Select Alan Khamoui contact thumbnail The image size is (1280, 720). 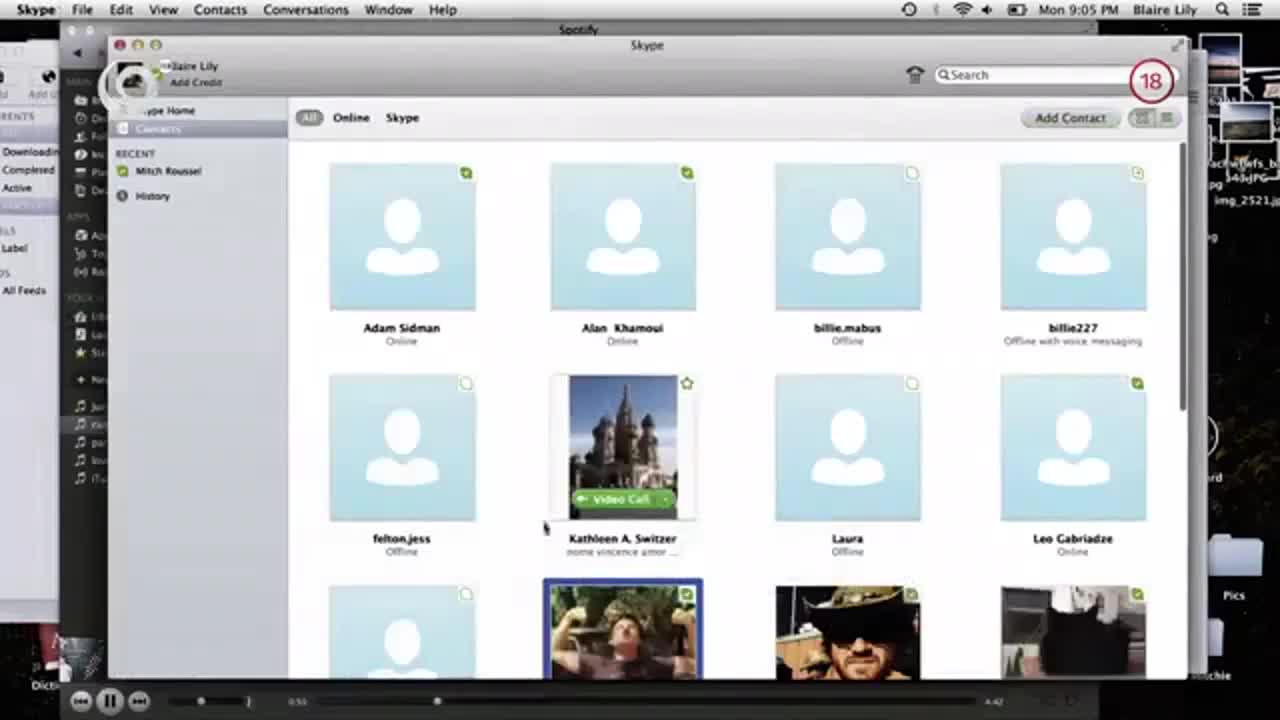coord(623,237)
